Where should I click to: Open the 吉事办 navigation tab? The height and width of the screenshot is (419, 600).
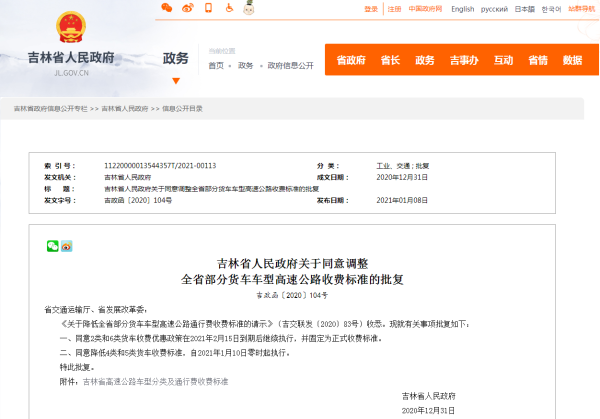464,60
